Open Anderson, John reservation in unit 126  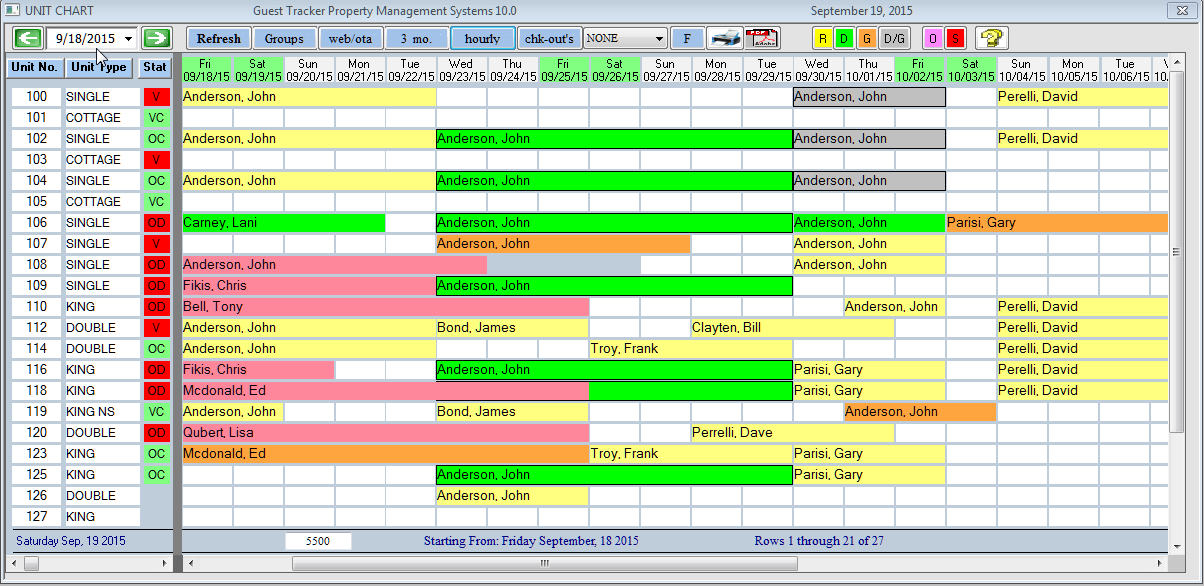tap(512, 496)
